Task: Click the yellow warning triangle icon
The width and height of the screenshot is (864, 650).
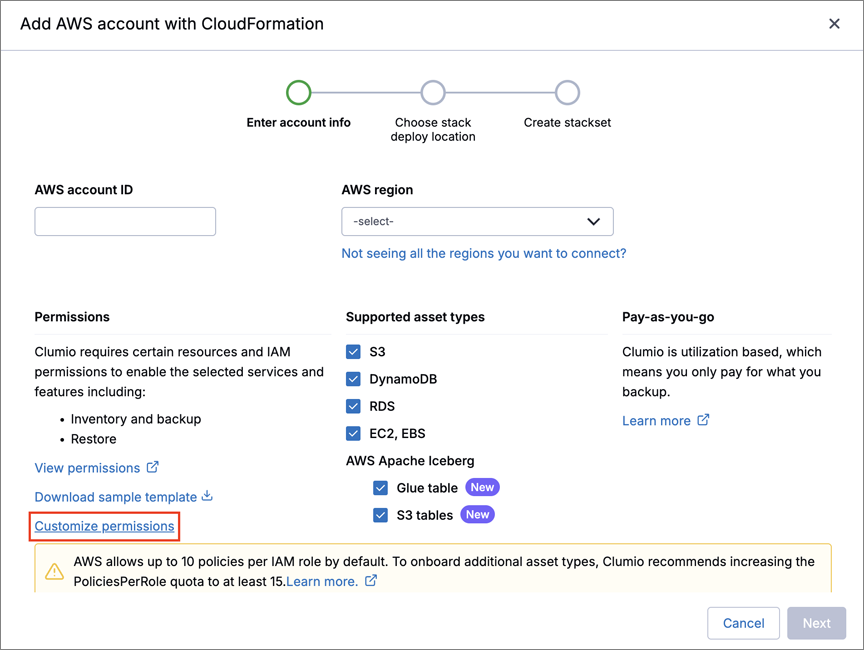Action: (55, 571)
